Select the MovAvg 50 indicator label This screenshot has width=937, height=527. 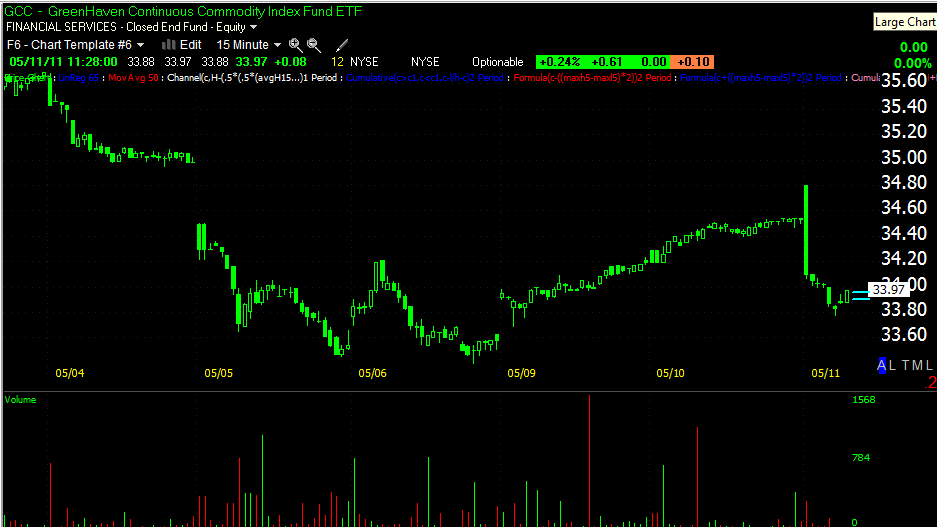(x=133, y=78)
